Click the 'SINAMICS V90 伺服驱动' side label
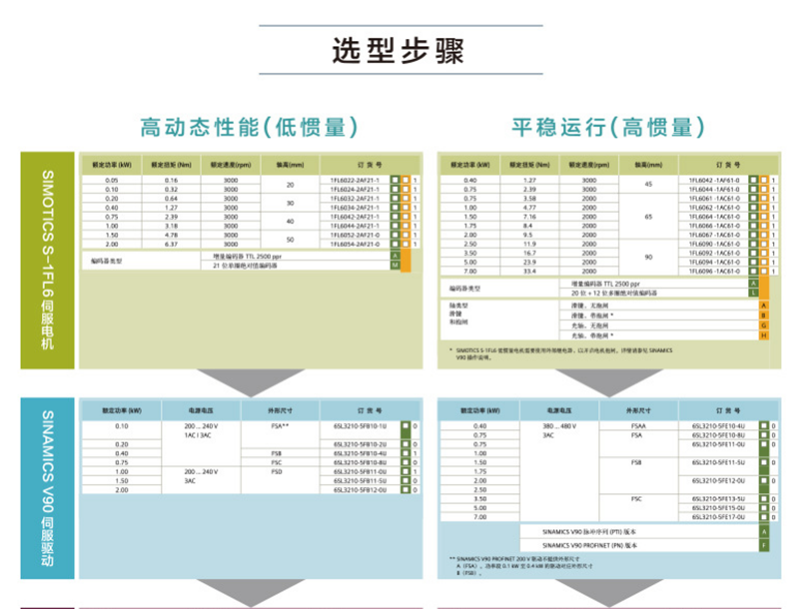This screenshot has width=800, height=609. point(47,488)
